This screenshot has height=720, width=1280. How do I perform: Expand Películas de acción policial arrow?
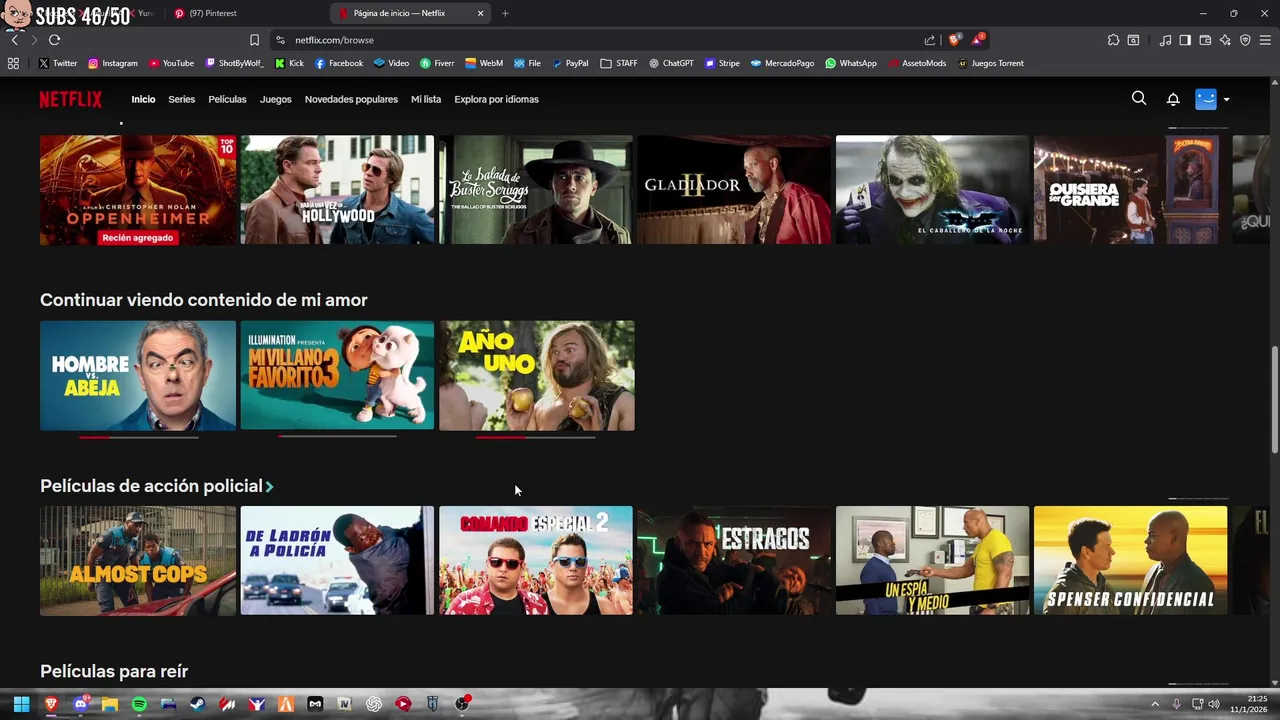click(270, 486)
